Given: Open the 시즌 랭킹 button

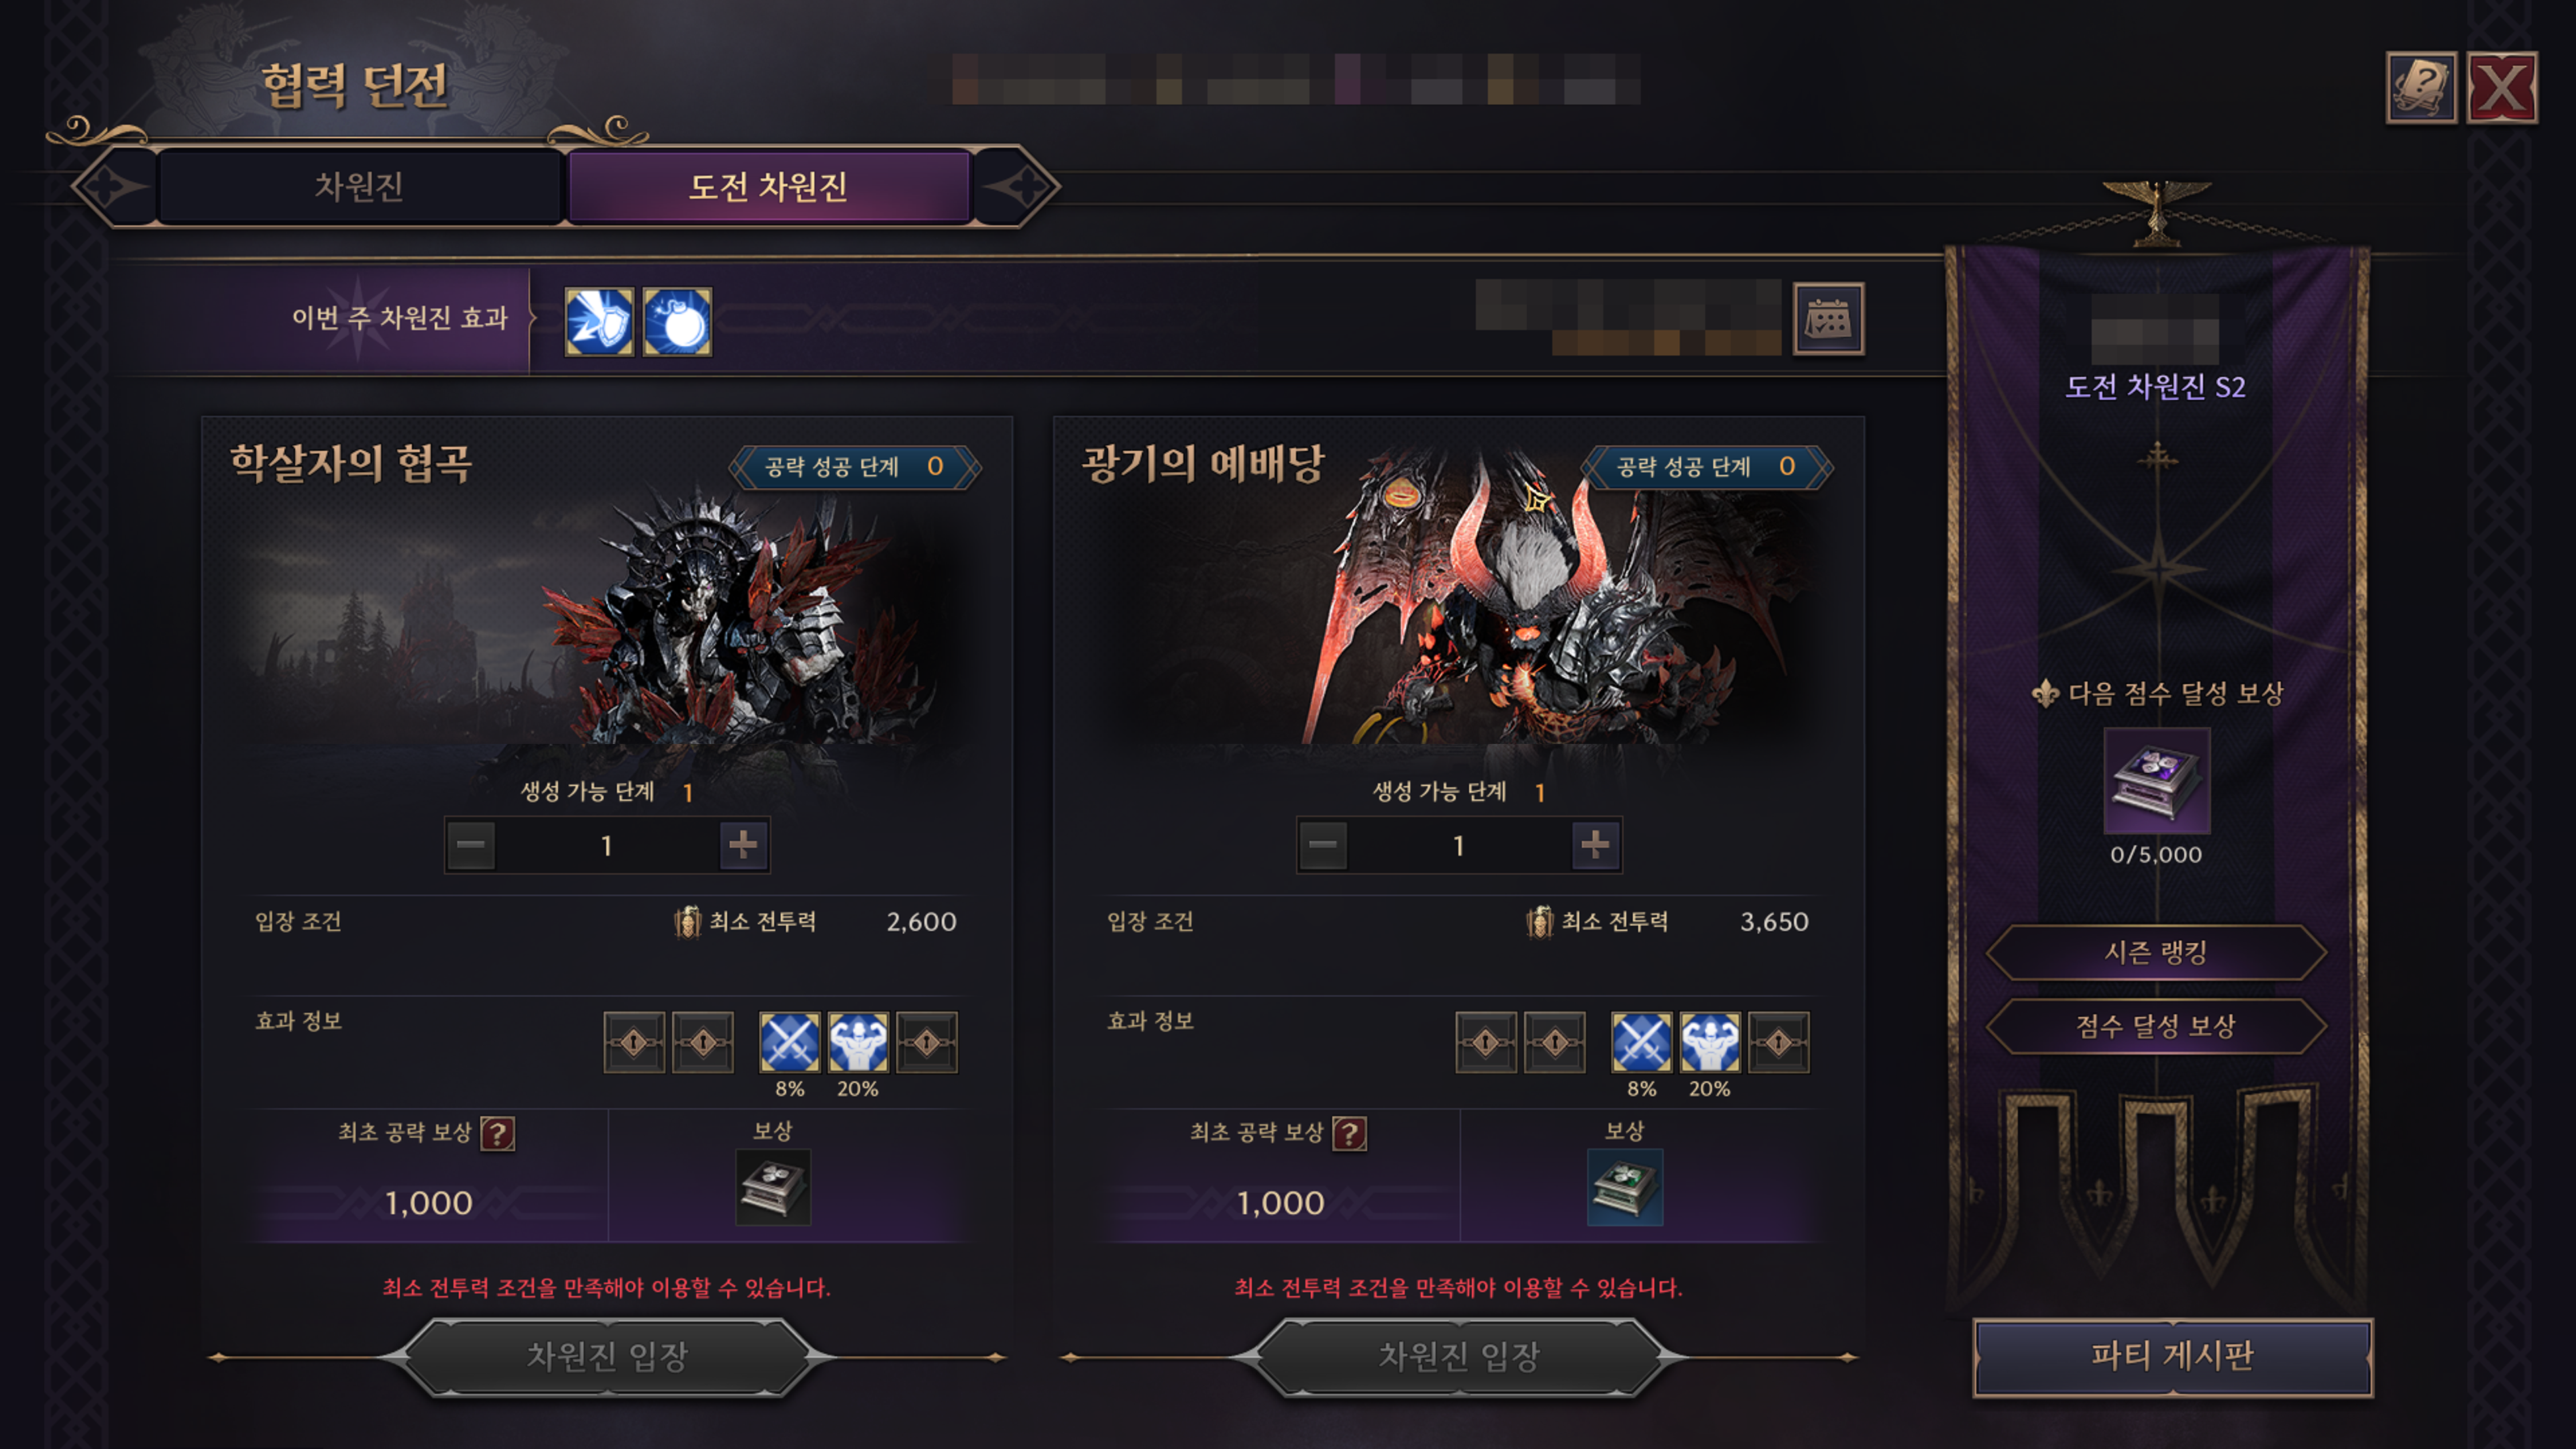Looking at the screenshot, I should pyautogui.click(x=2156, y=952).
